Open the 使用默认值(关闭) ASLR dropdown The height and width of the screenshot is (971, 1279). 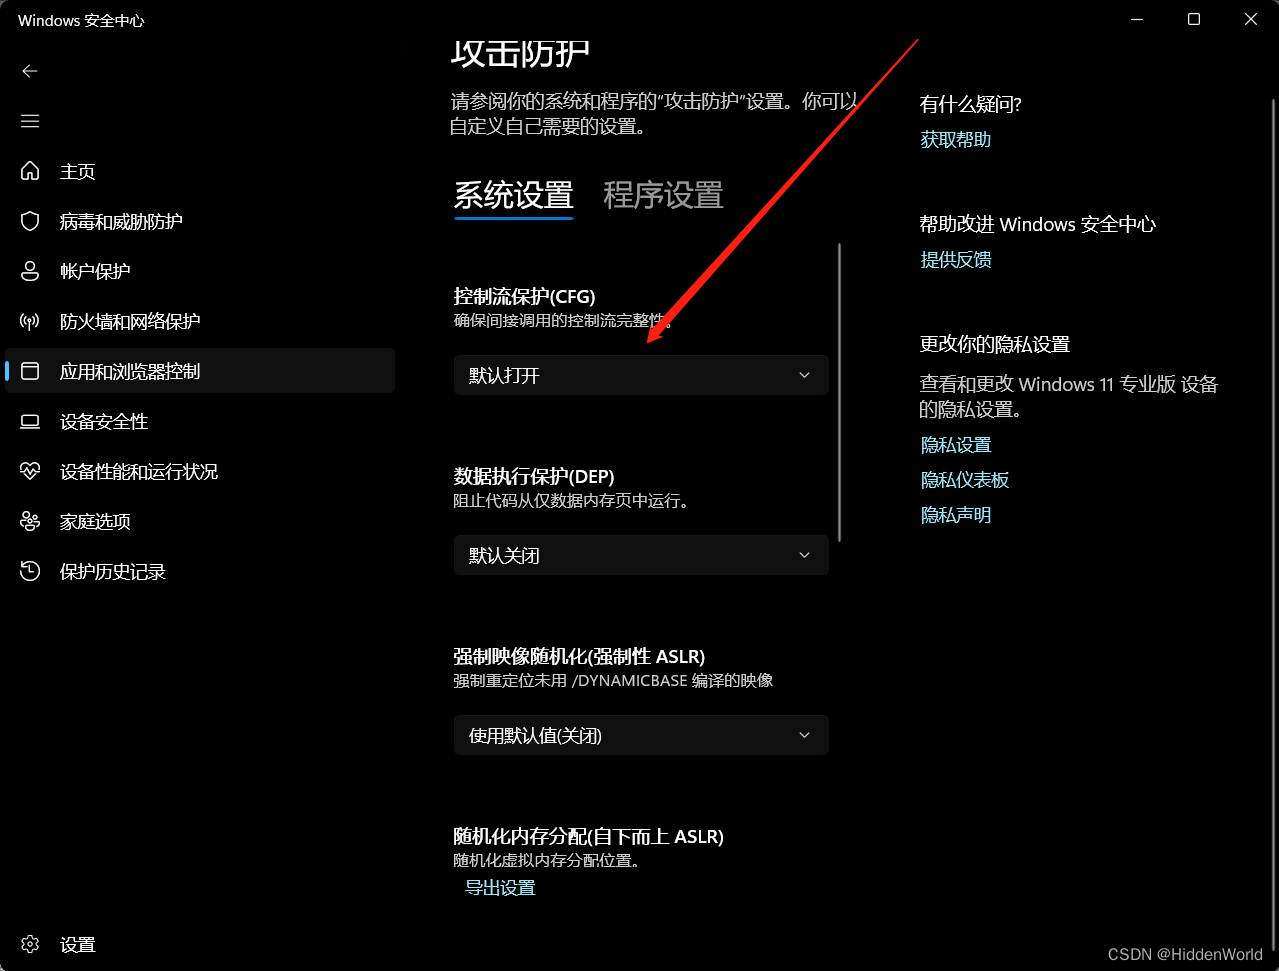641,735
